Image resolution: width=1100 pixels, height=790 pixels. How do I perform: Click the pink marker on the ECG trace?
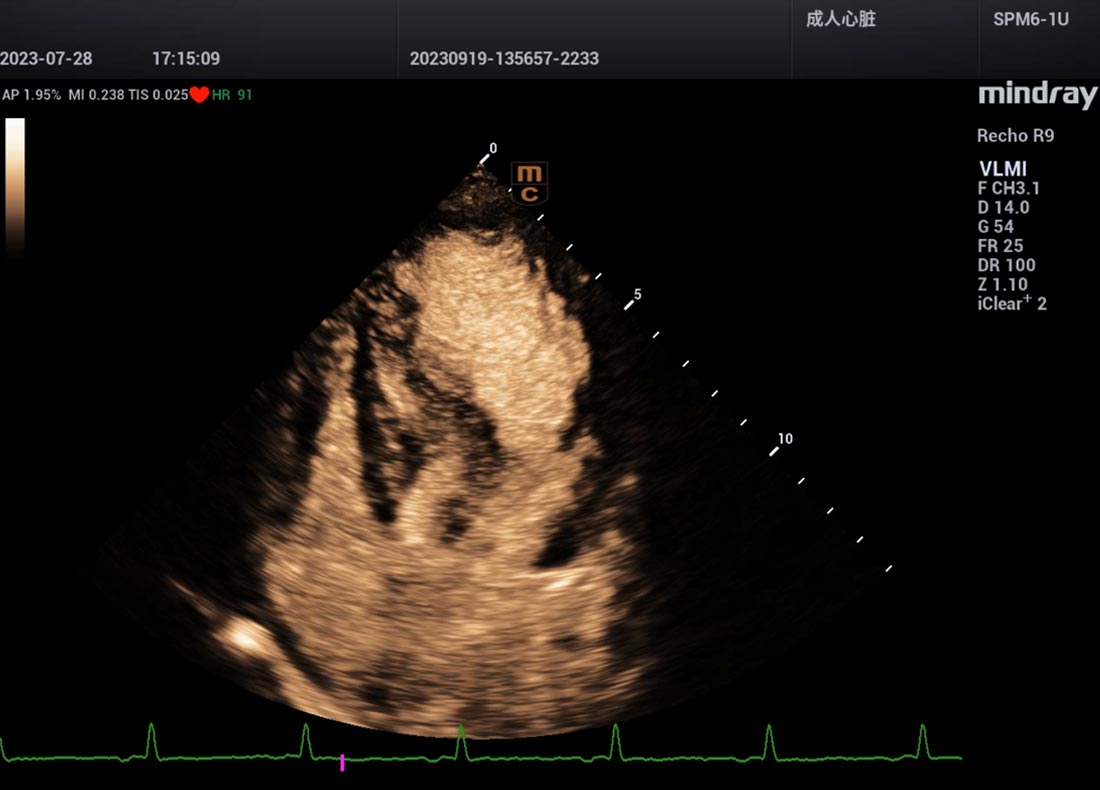pos(342,762)
